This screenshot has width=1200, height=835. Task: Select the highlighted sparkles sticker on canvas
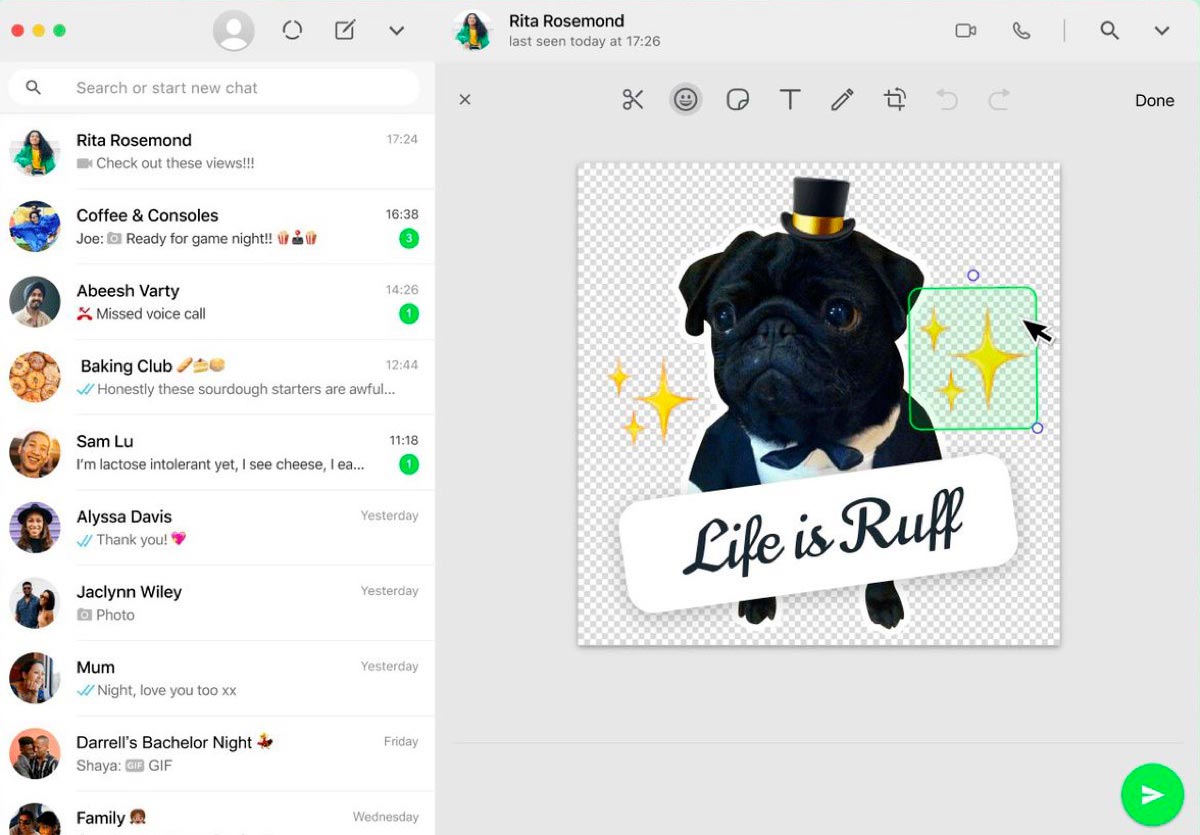[x=973, y=359]
